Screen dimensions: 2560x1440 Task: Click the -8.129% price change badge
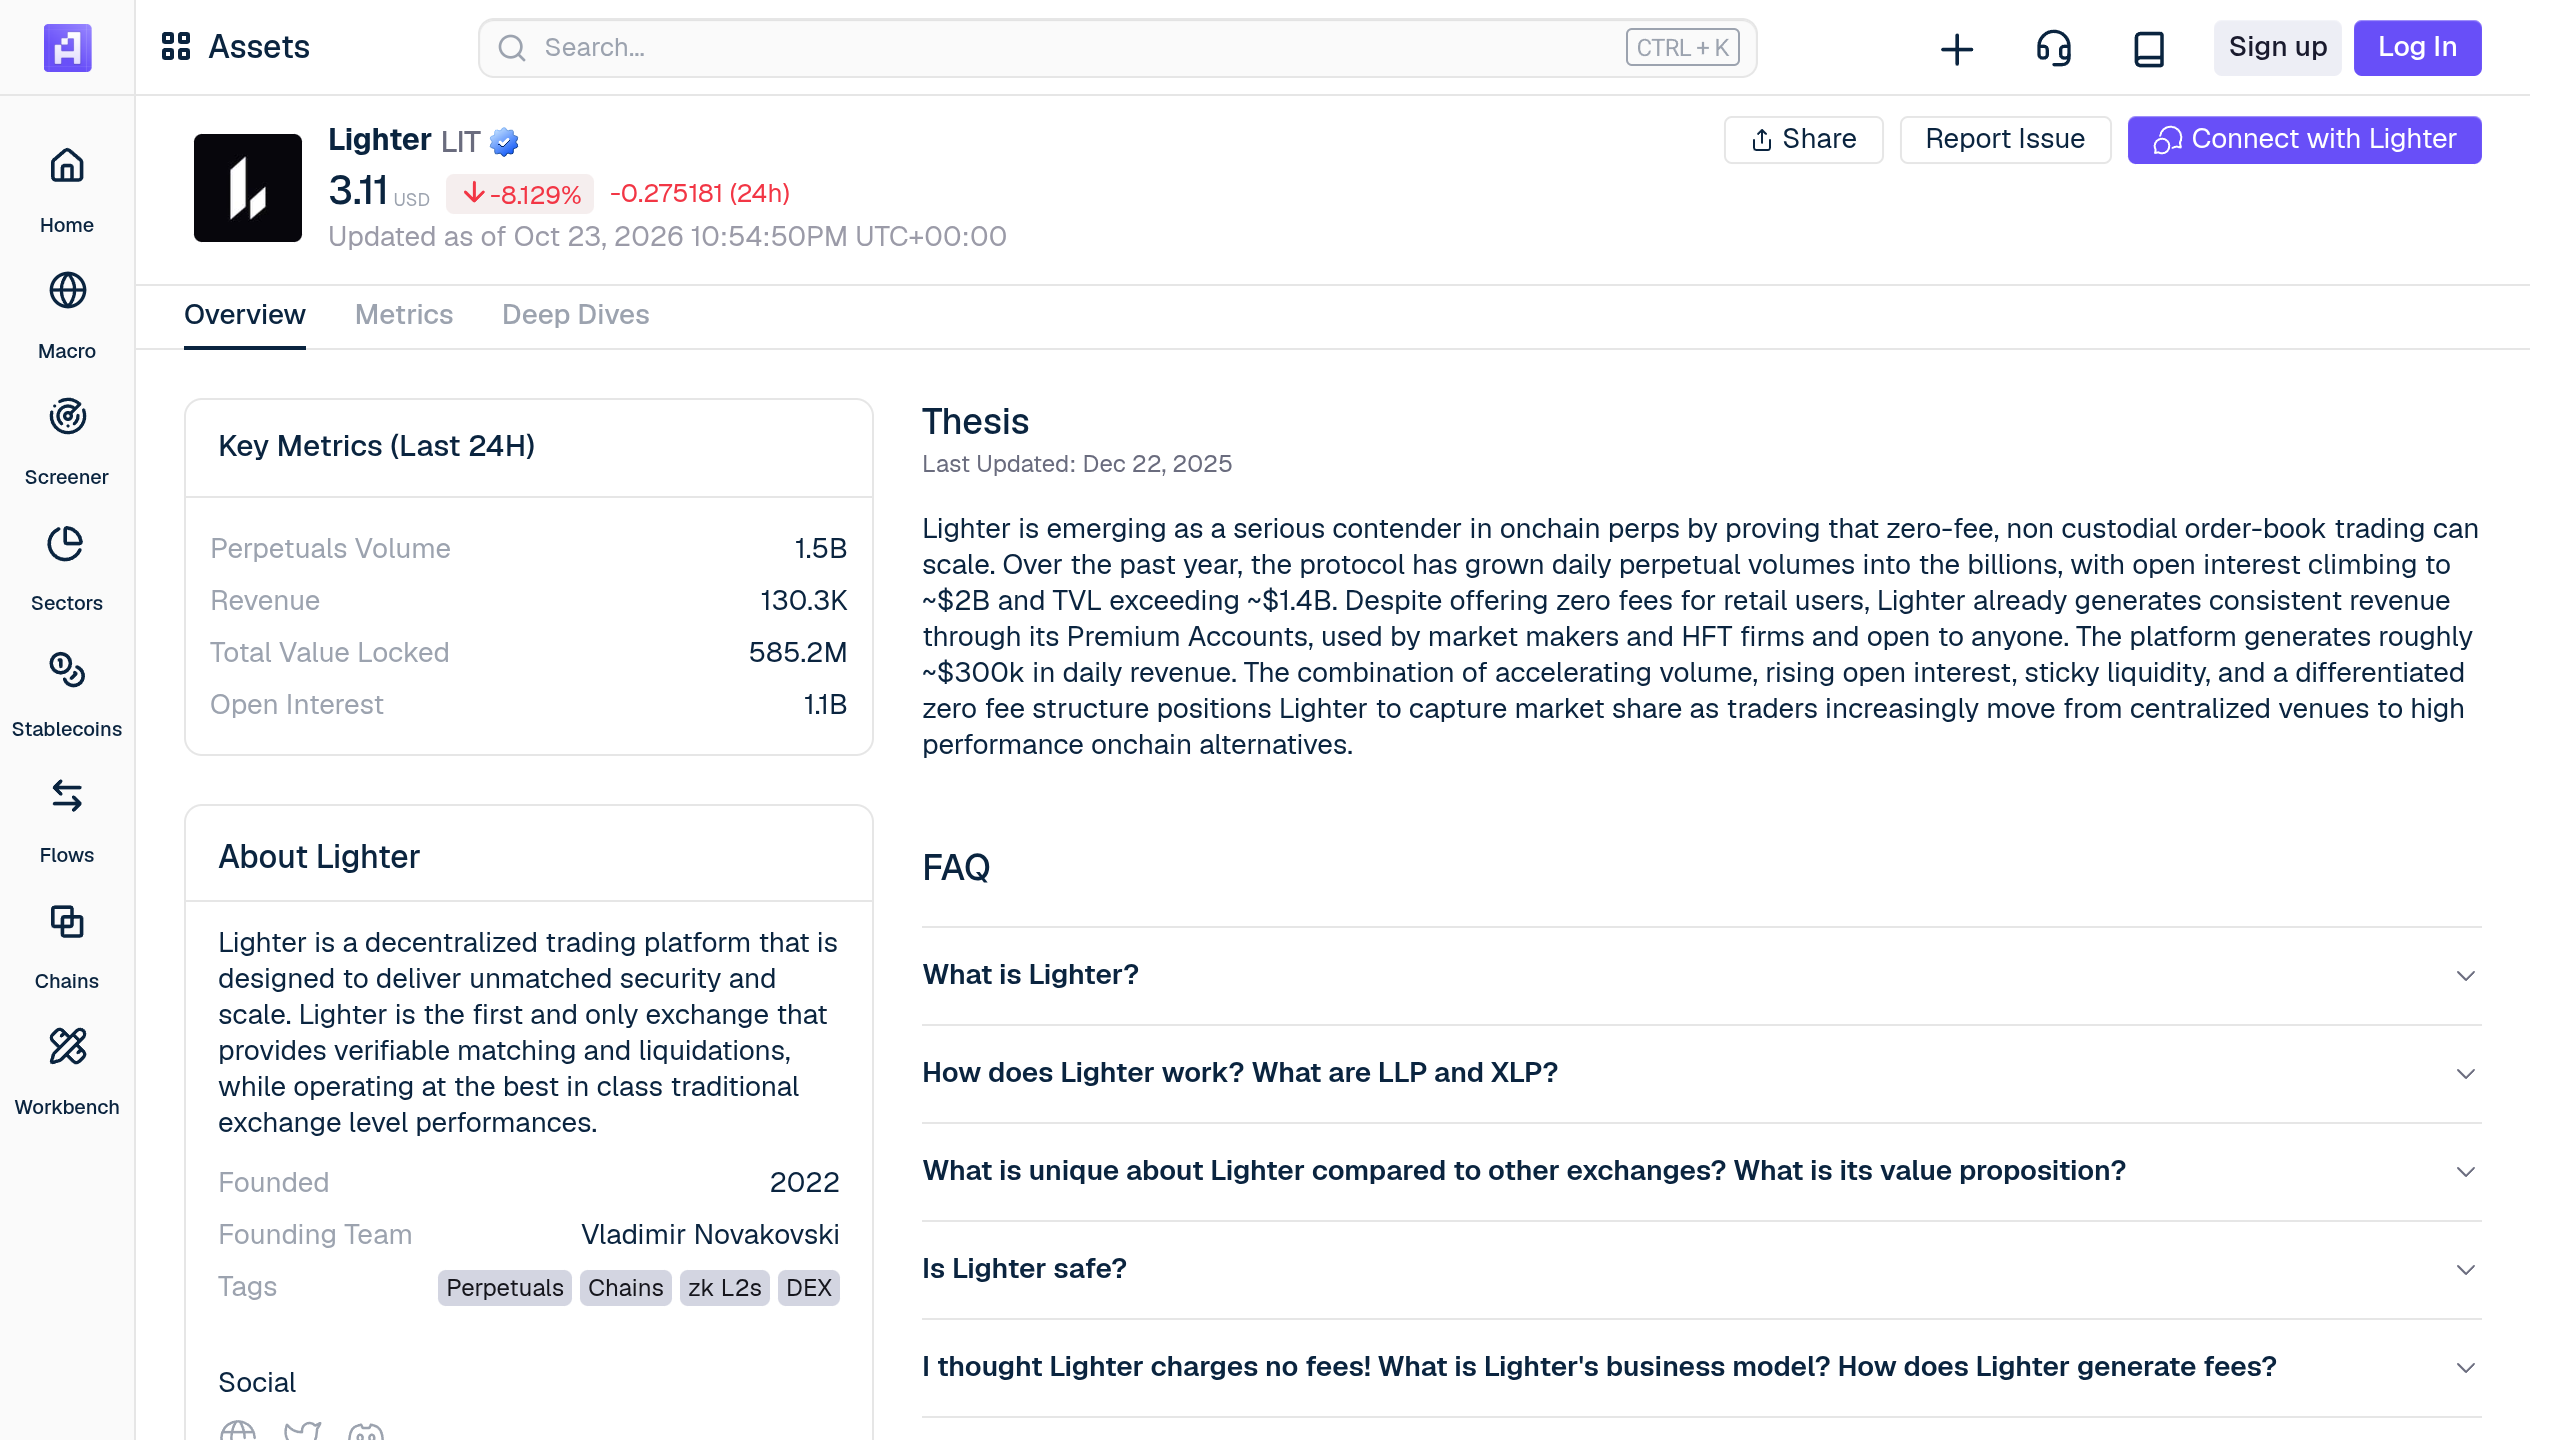coord(520,194)
